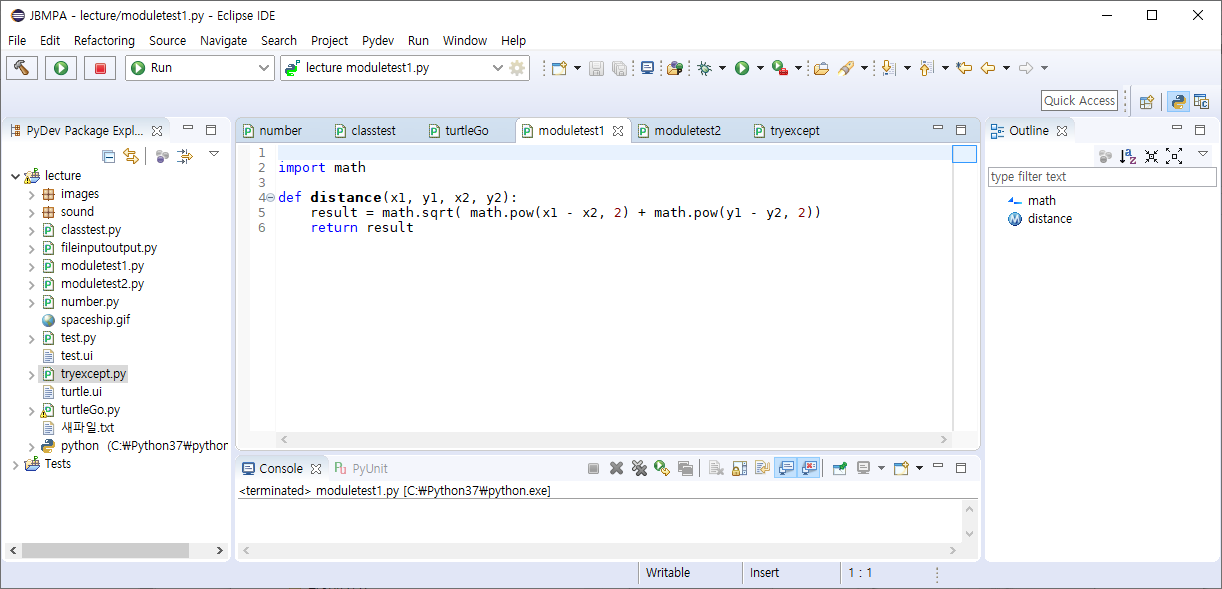Click Collapse All icon in Outline toolbar
Screen dimensions: 1222x589
1152,156
